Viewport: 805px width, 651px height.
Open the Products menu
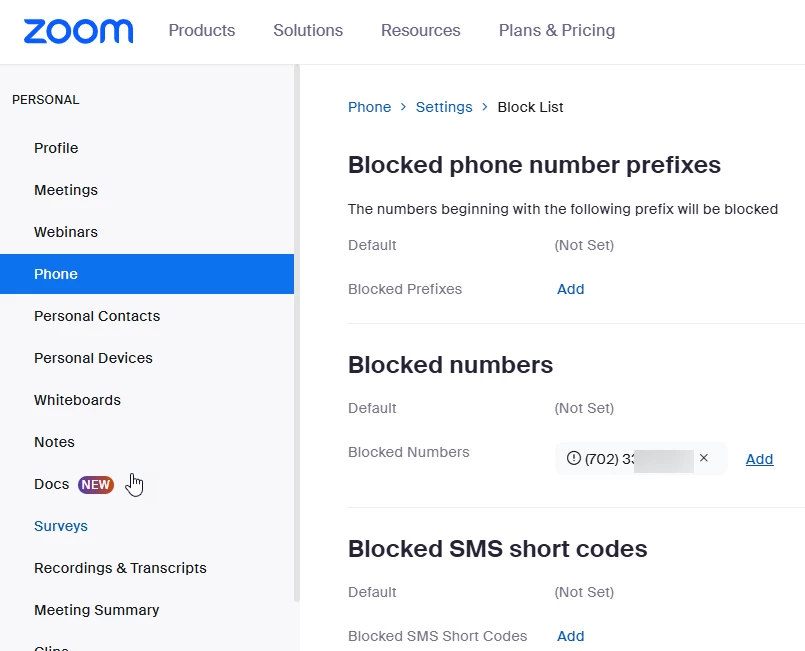[x=202, y=30]
